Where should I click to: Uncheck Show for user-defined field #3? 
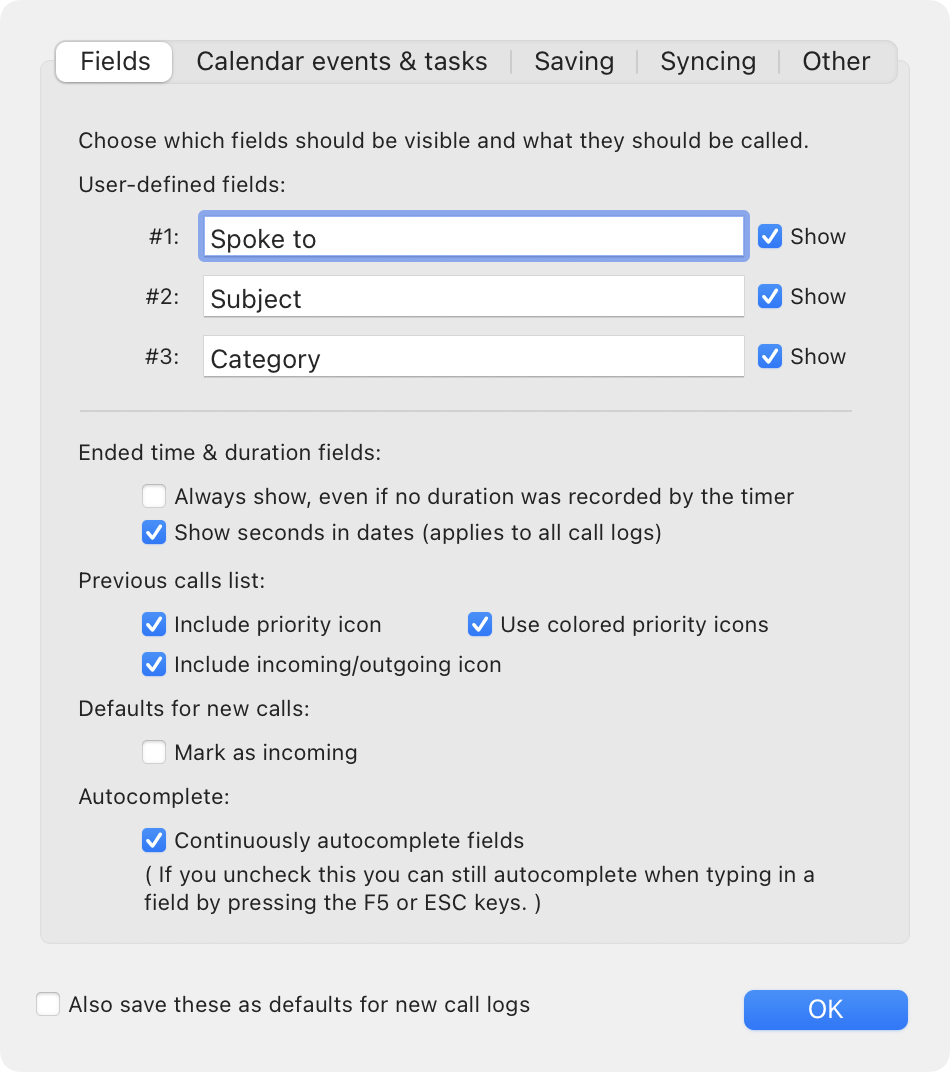click(770, 357)
